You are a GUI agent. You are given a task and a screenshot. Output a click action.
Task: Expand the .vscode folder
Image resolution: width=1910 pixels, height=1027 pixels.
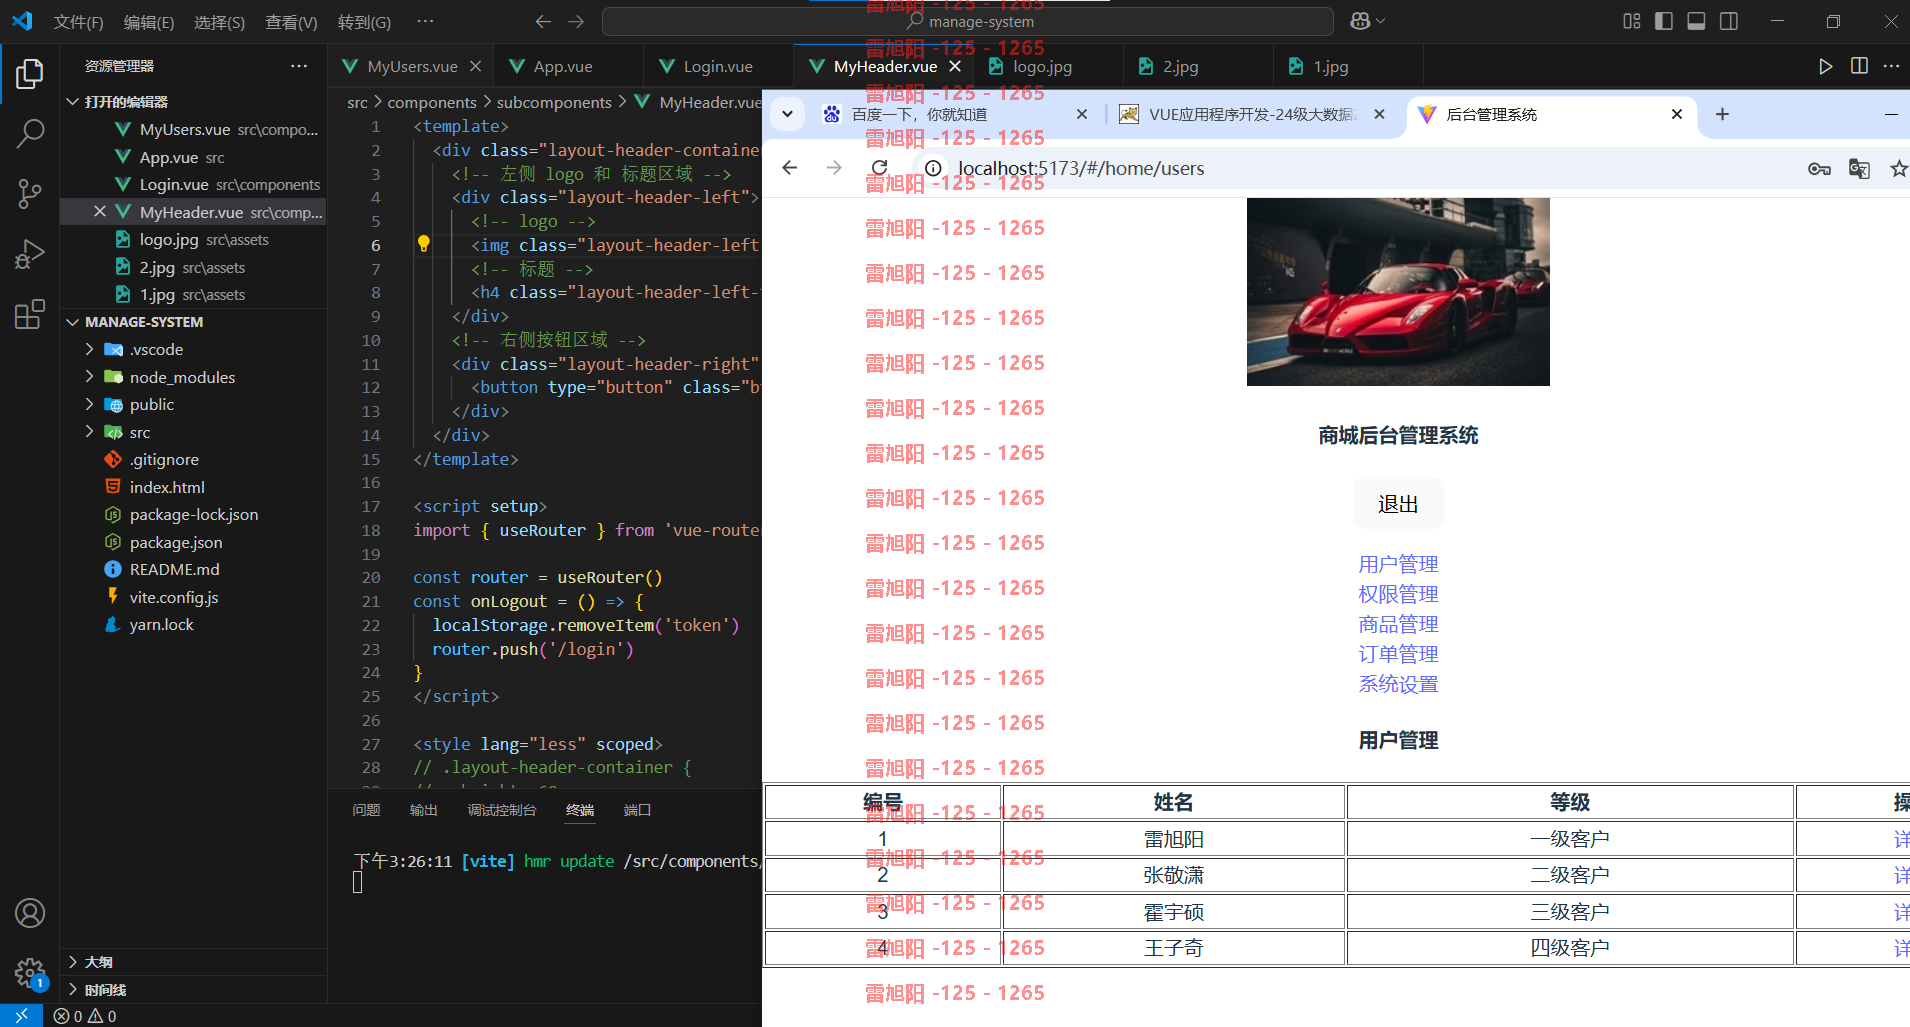tap(90, 349)
